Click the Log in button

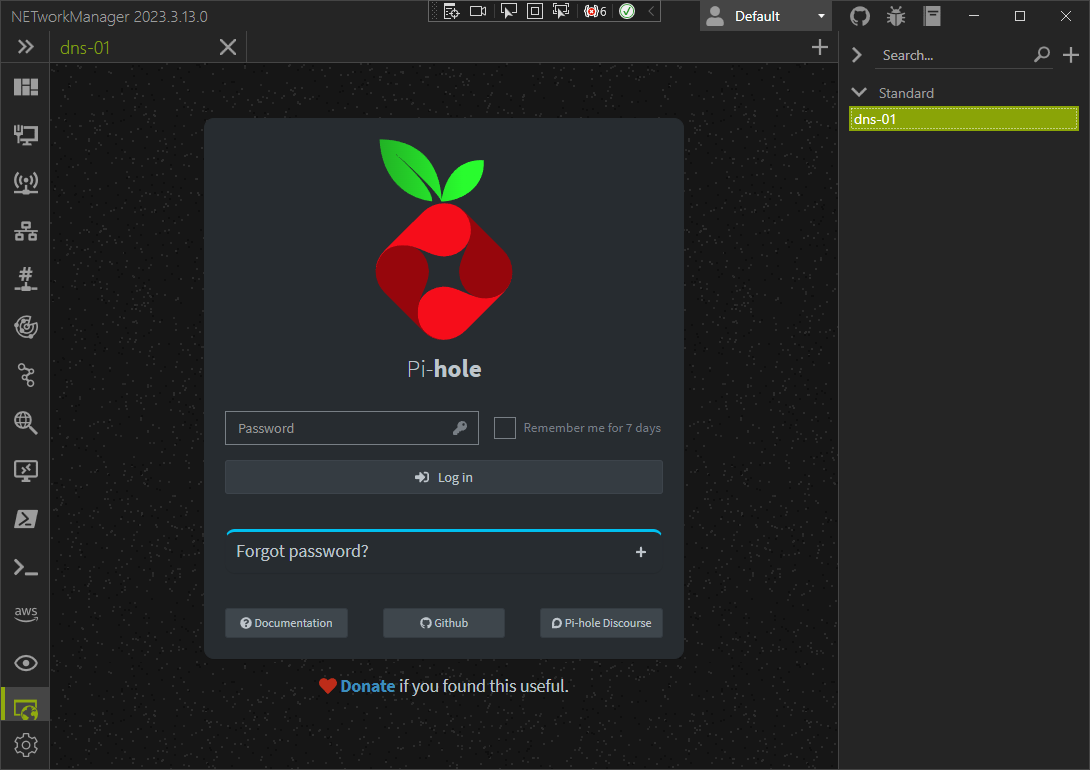(444, 477)
